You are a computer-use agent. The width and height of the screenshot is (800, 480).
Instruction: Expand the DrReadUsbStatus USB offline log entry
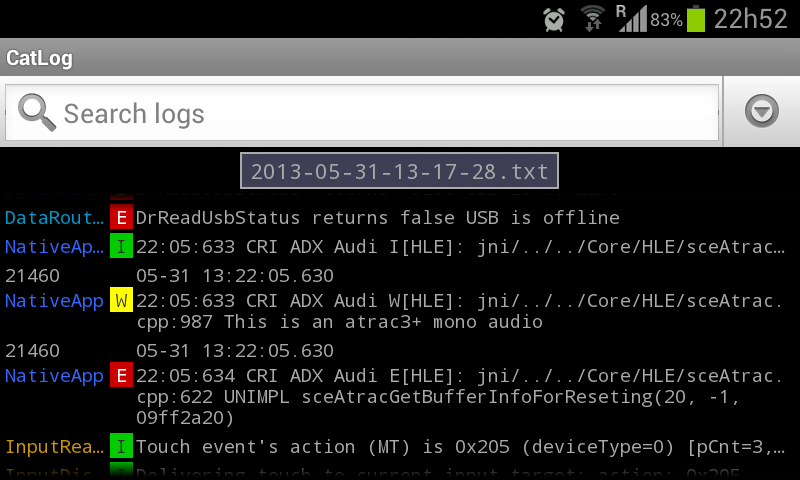point(378,218)
